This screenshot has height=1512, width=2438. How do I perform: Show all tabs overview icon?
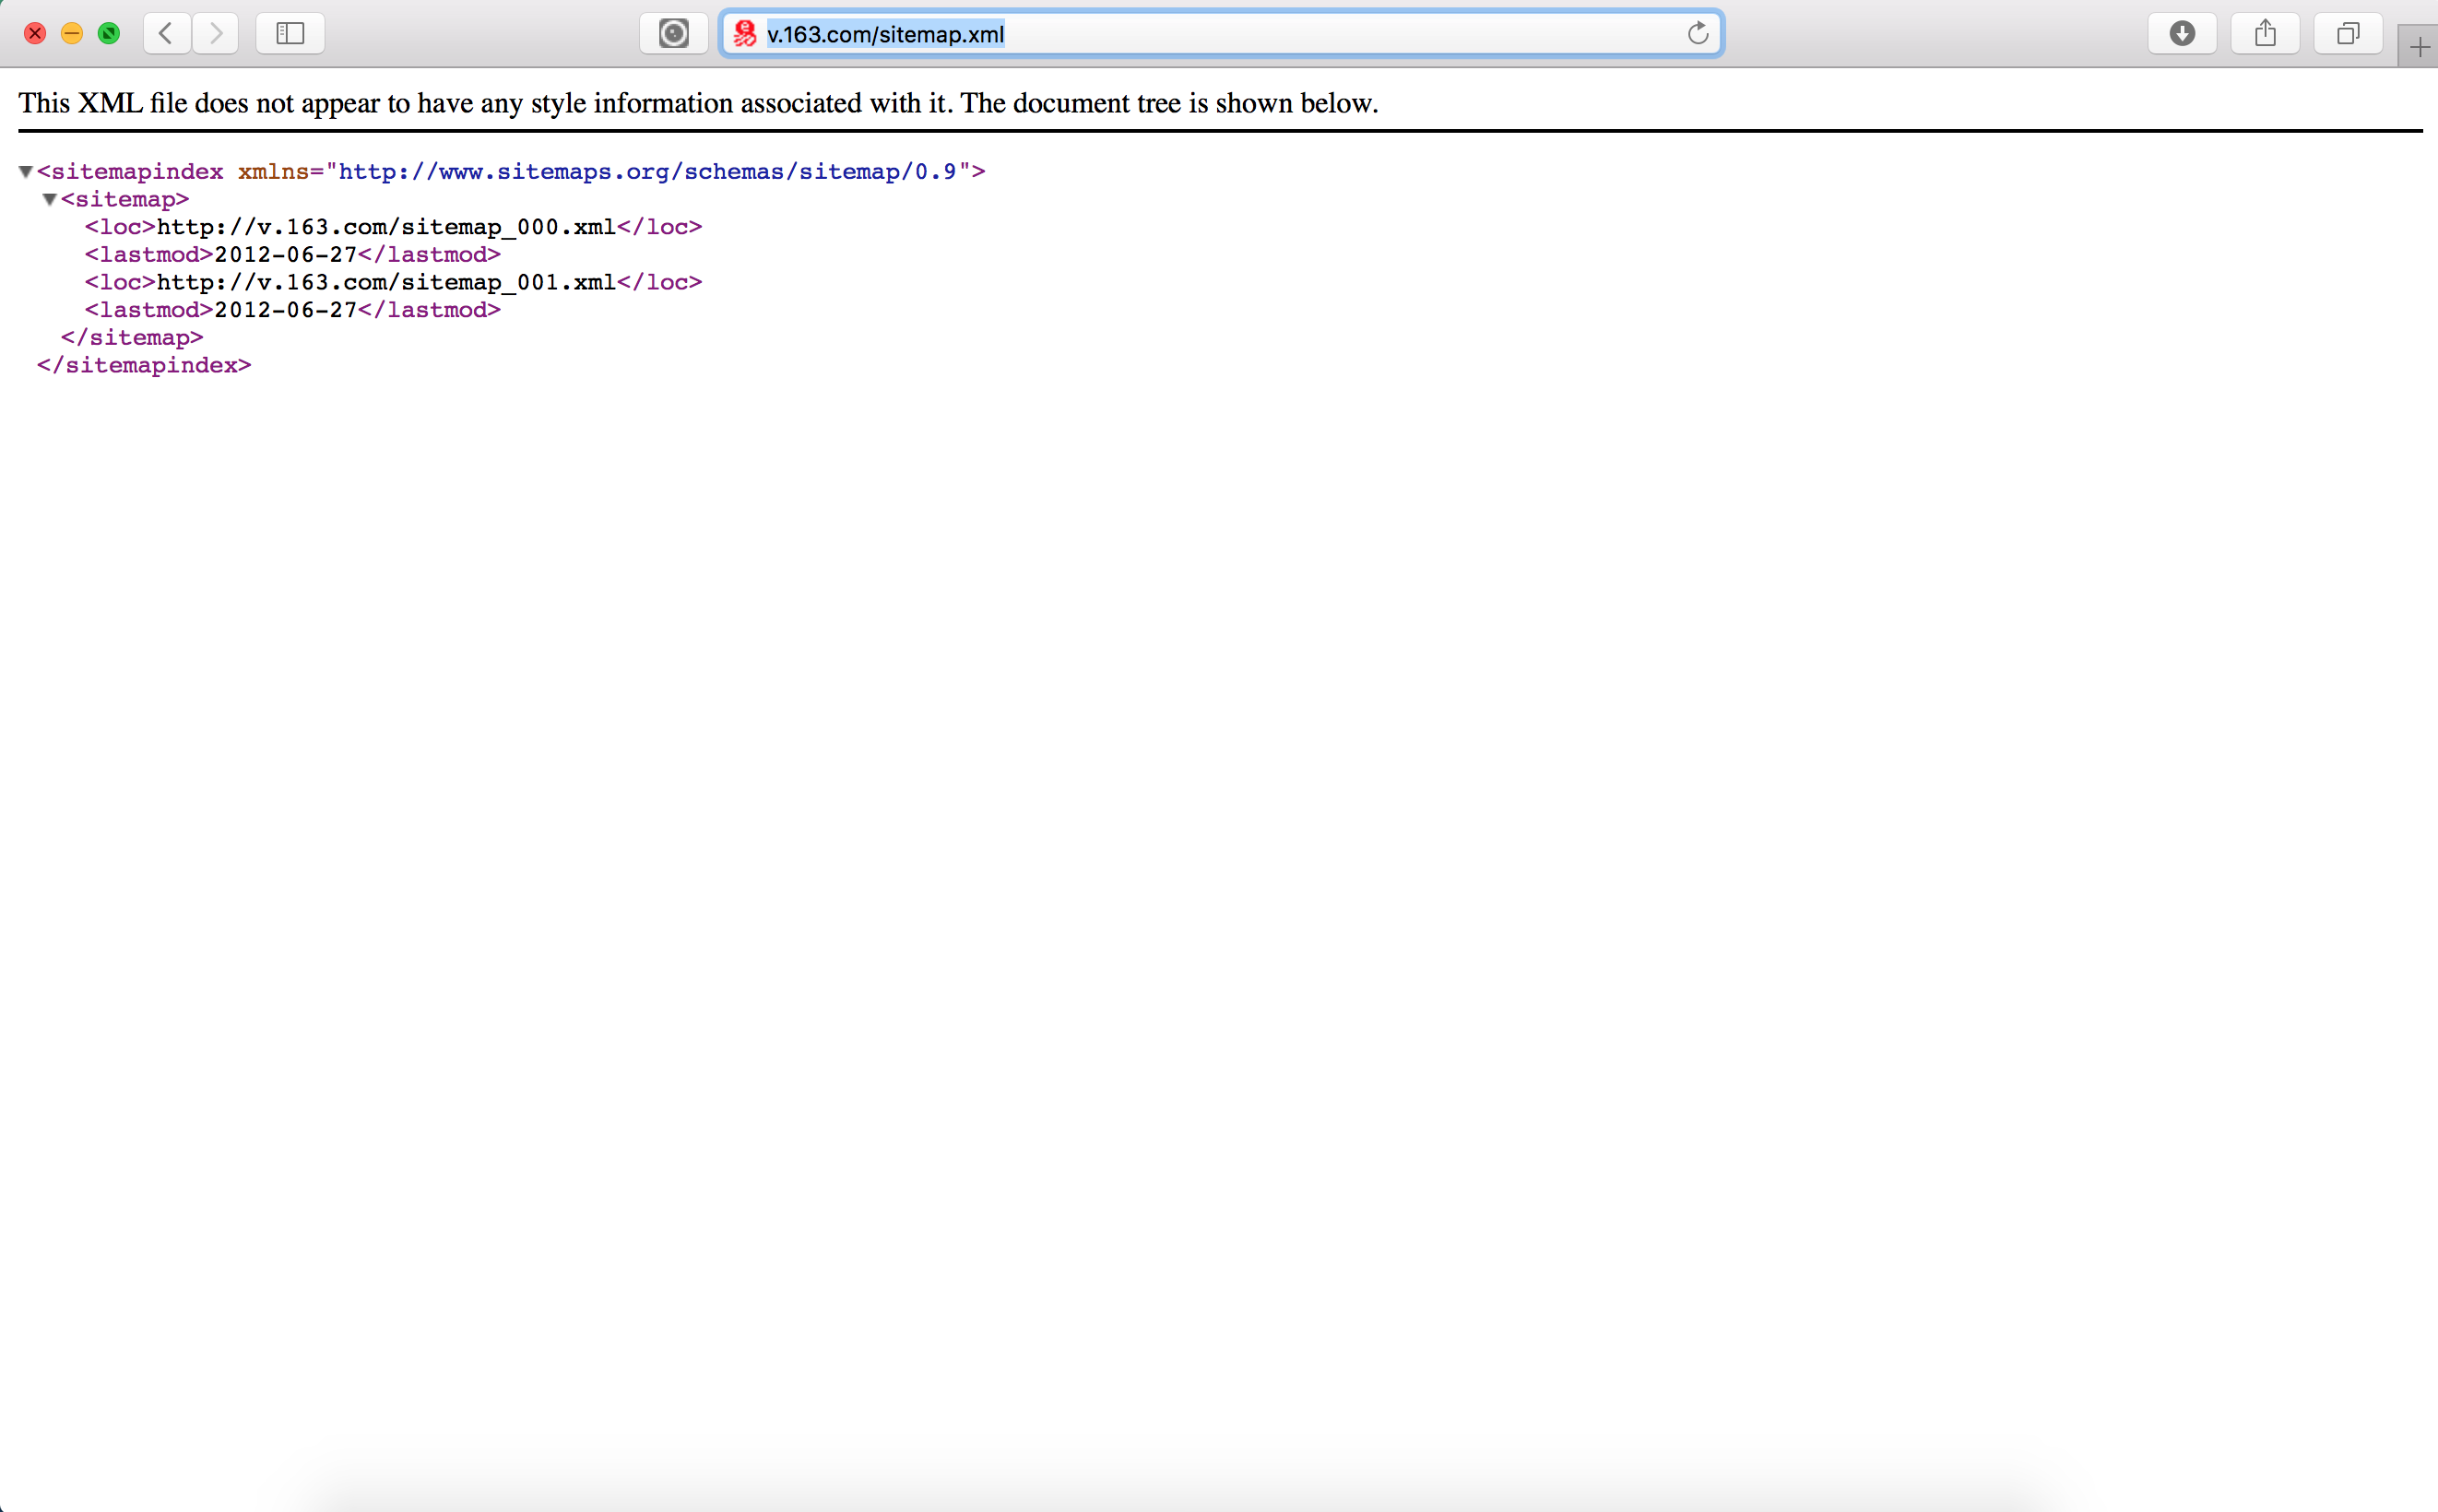(2347, 34)
